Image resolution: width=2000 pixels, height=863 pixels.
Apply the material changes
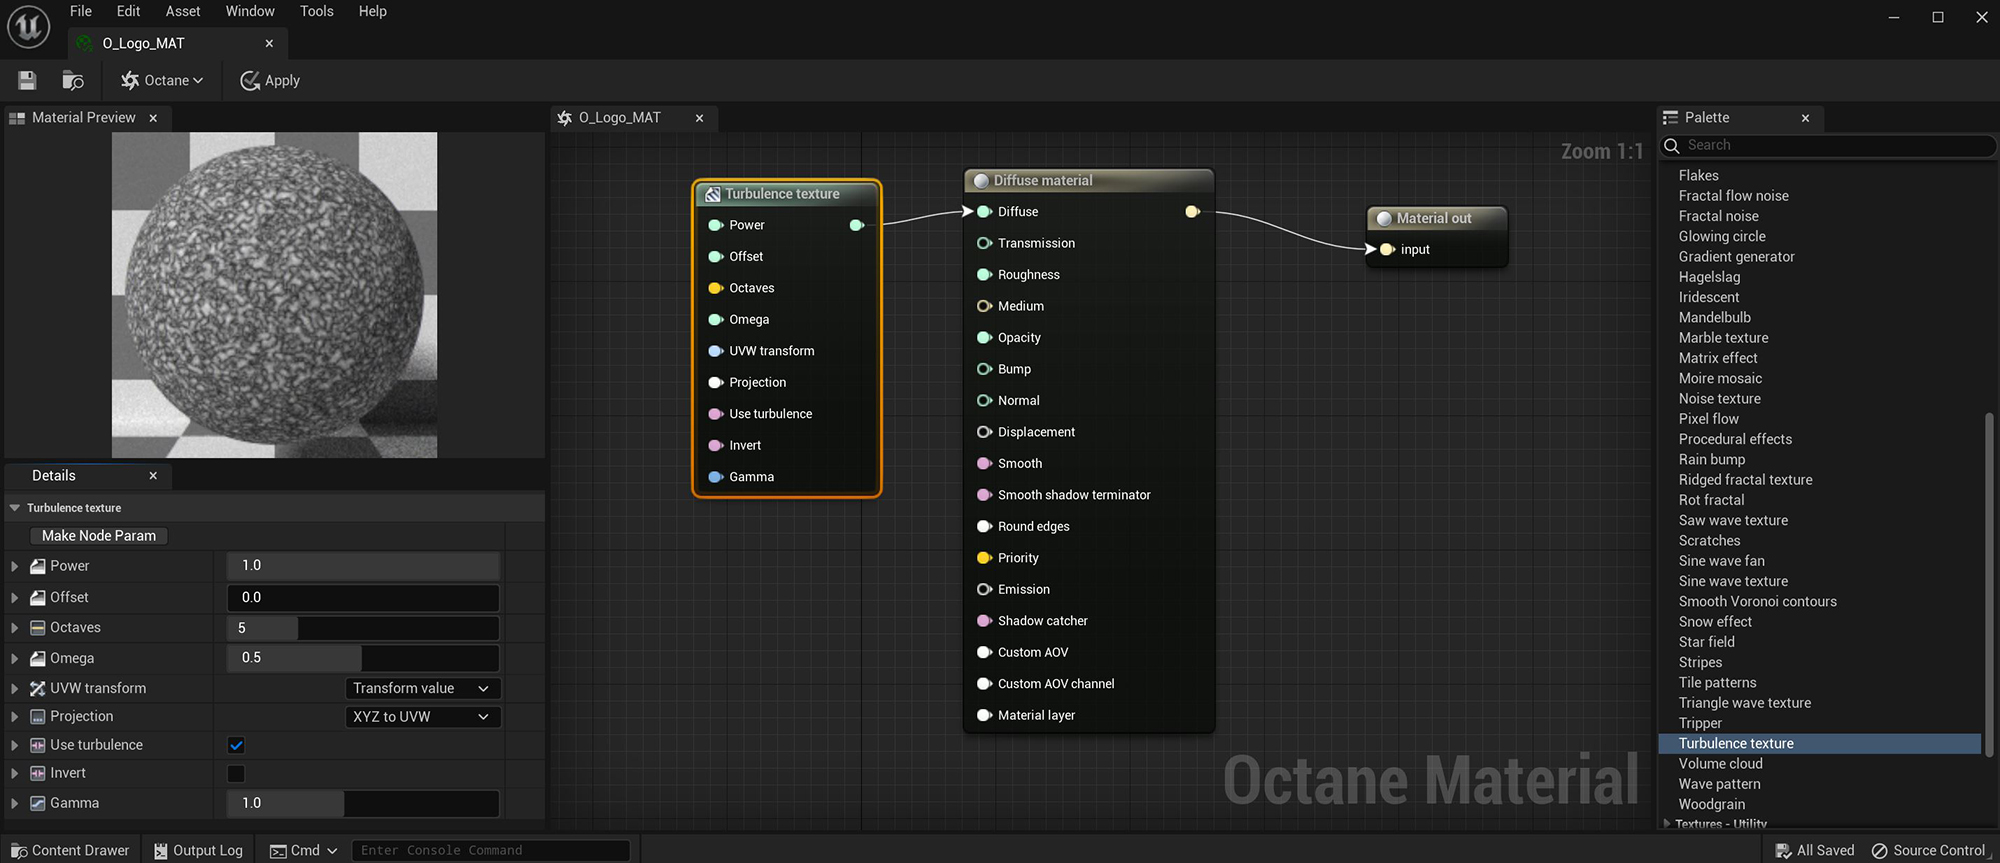tap(270, 80)
